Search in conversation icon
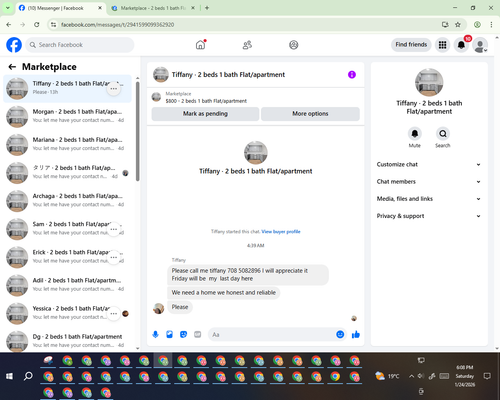Image resolution: width=500 pixels, height=400 pixels. [x=443, y=134]
